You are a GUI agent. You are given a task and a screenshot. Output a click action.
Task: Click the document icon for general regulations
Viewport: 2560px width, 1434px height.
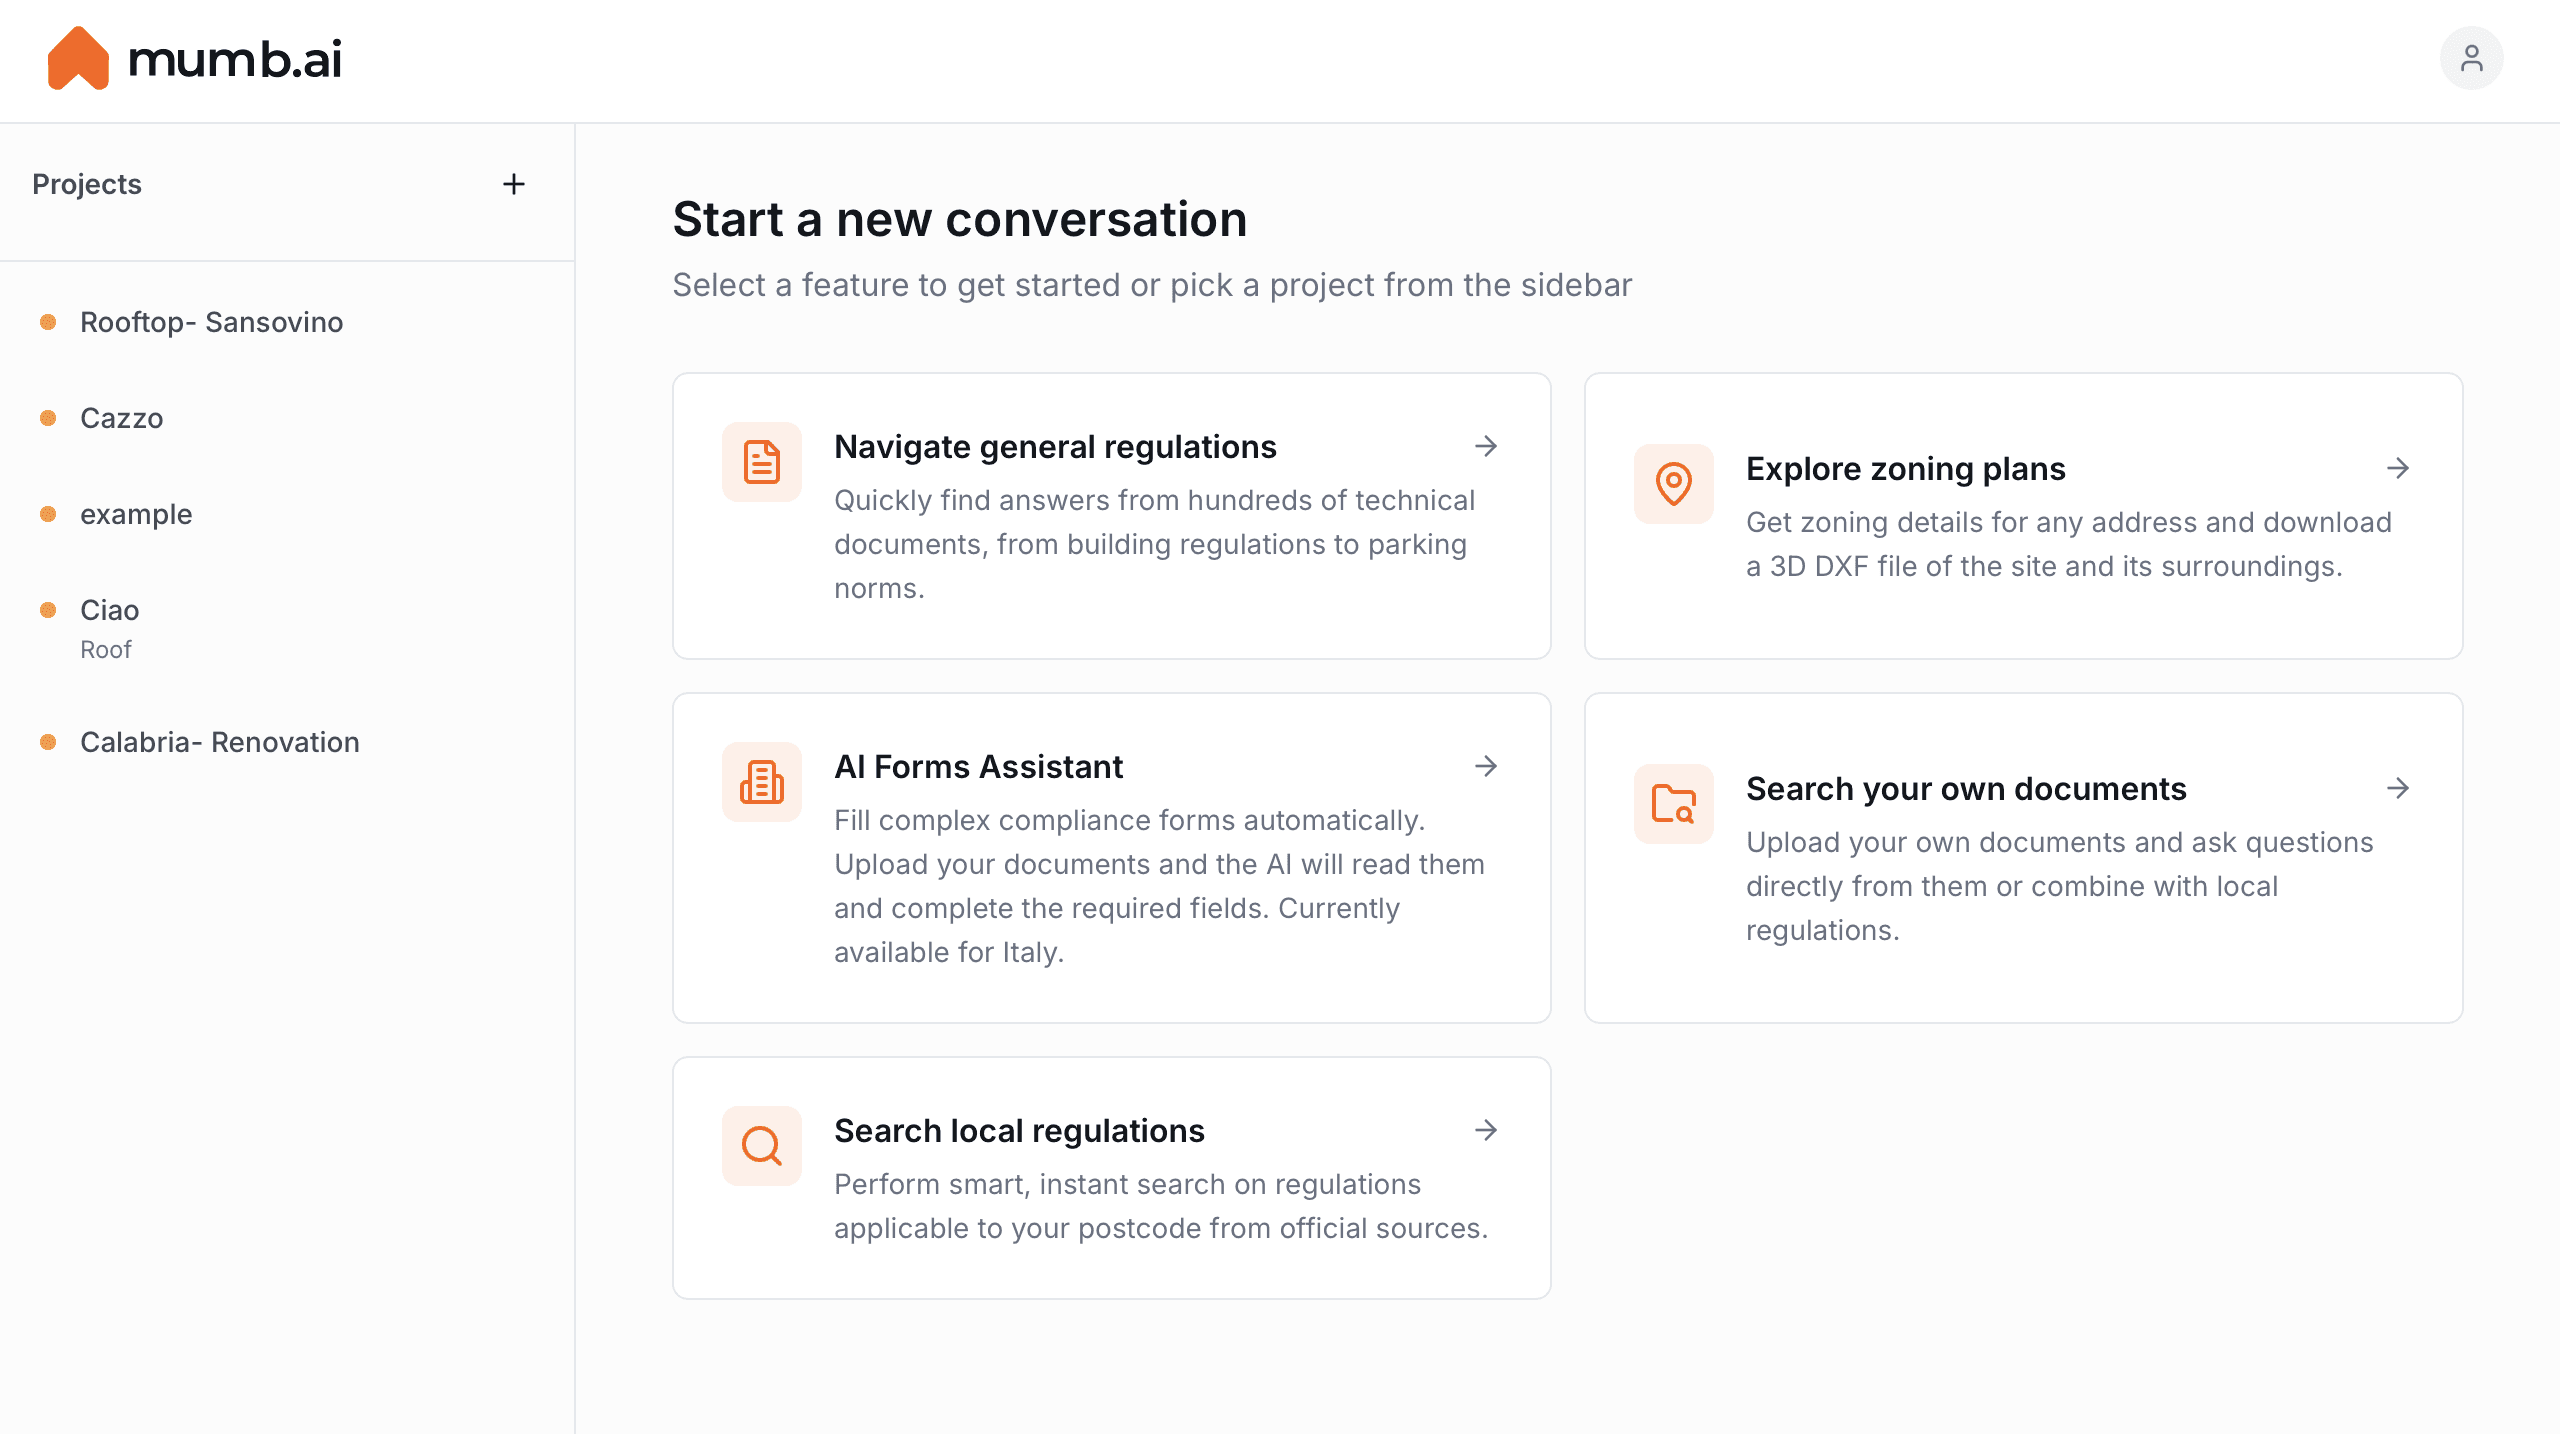(x=761, y=462)
